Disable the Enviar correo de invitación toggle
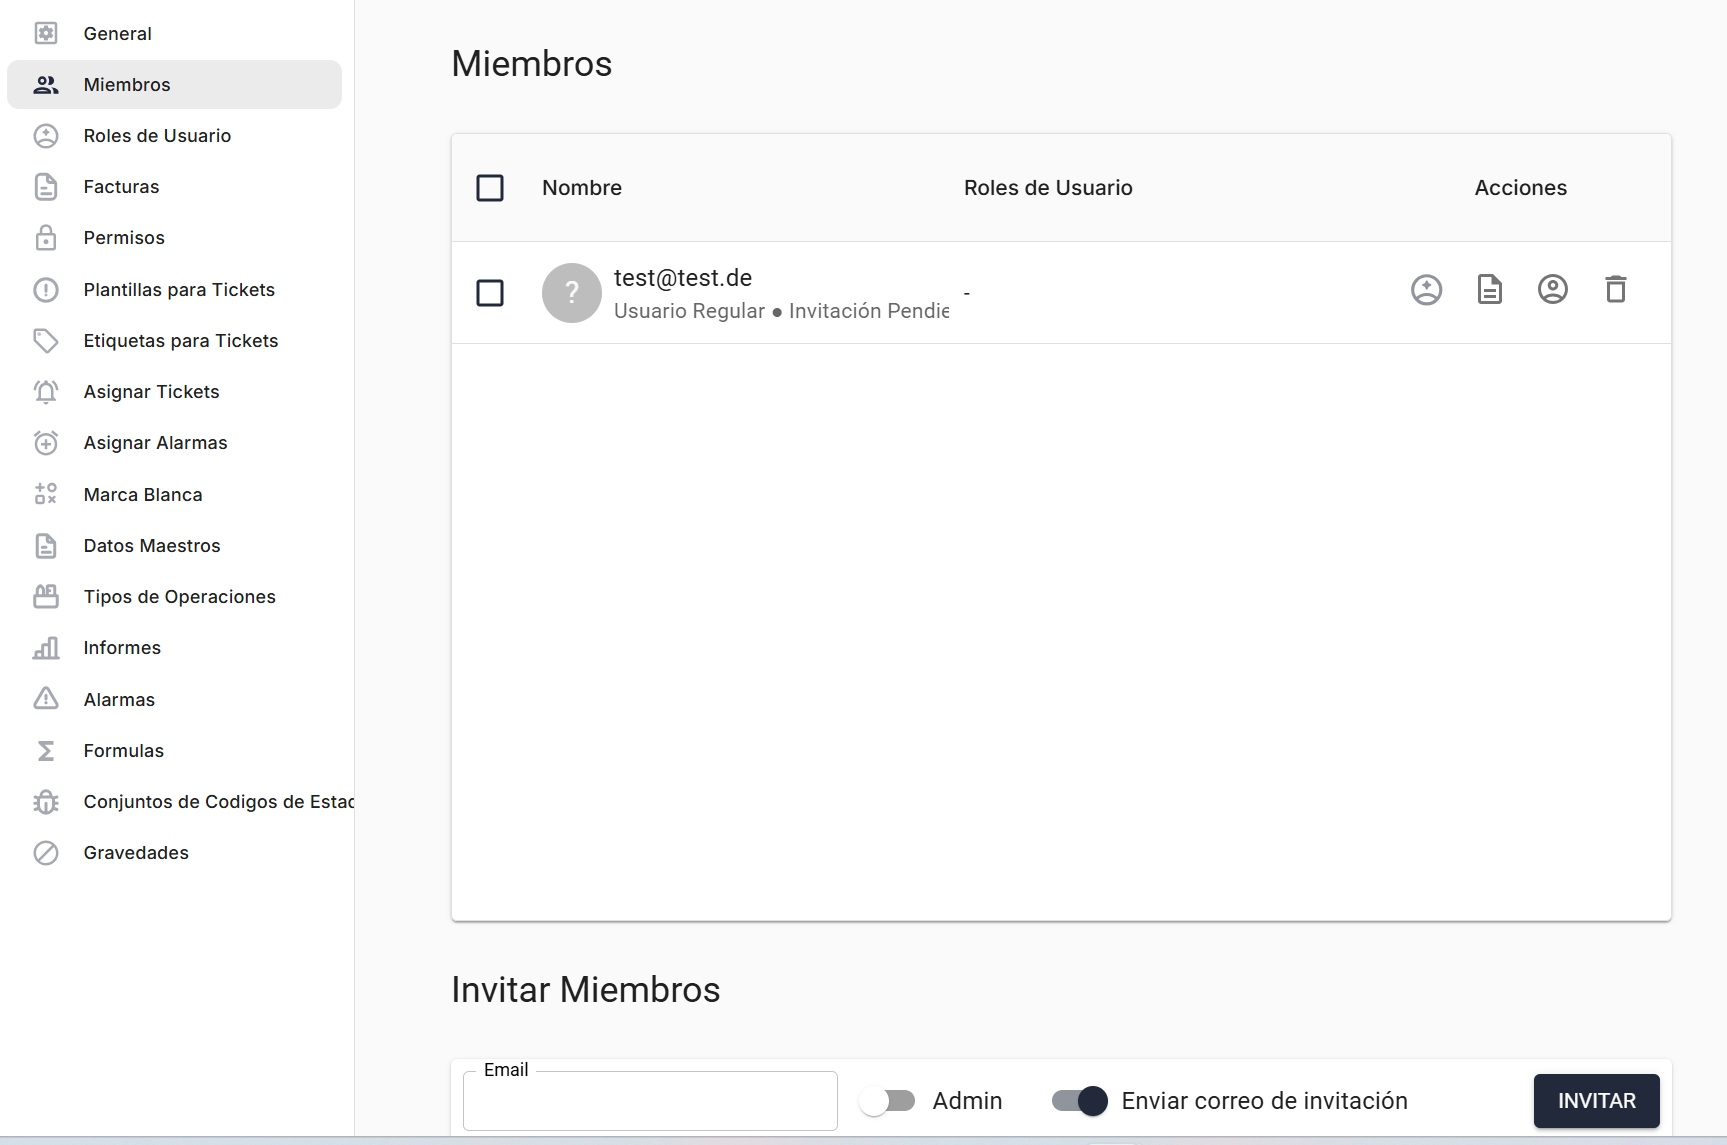The width and height of the screenshot is (1727, 1145). tap(1080, 1101)
